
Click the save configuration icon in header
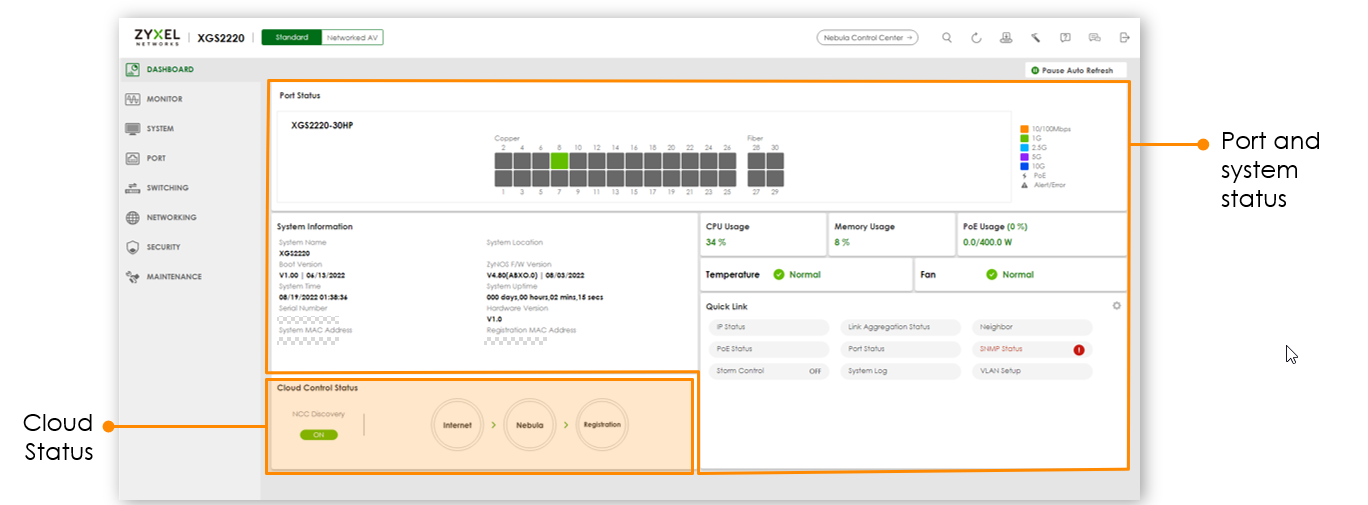(x=1006, y=38)
